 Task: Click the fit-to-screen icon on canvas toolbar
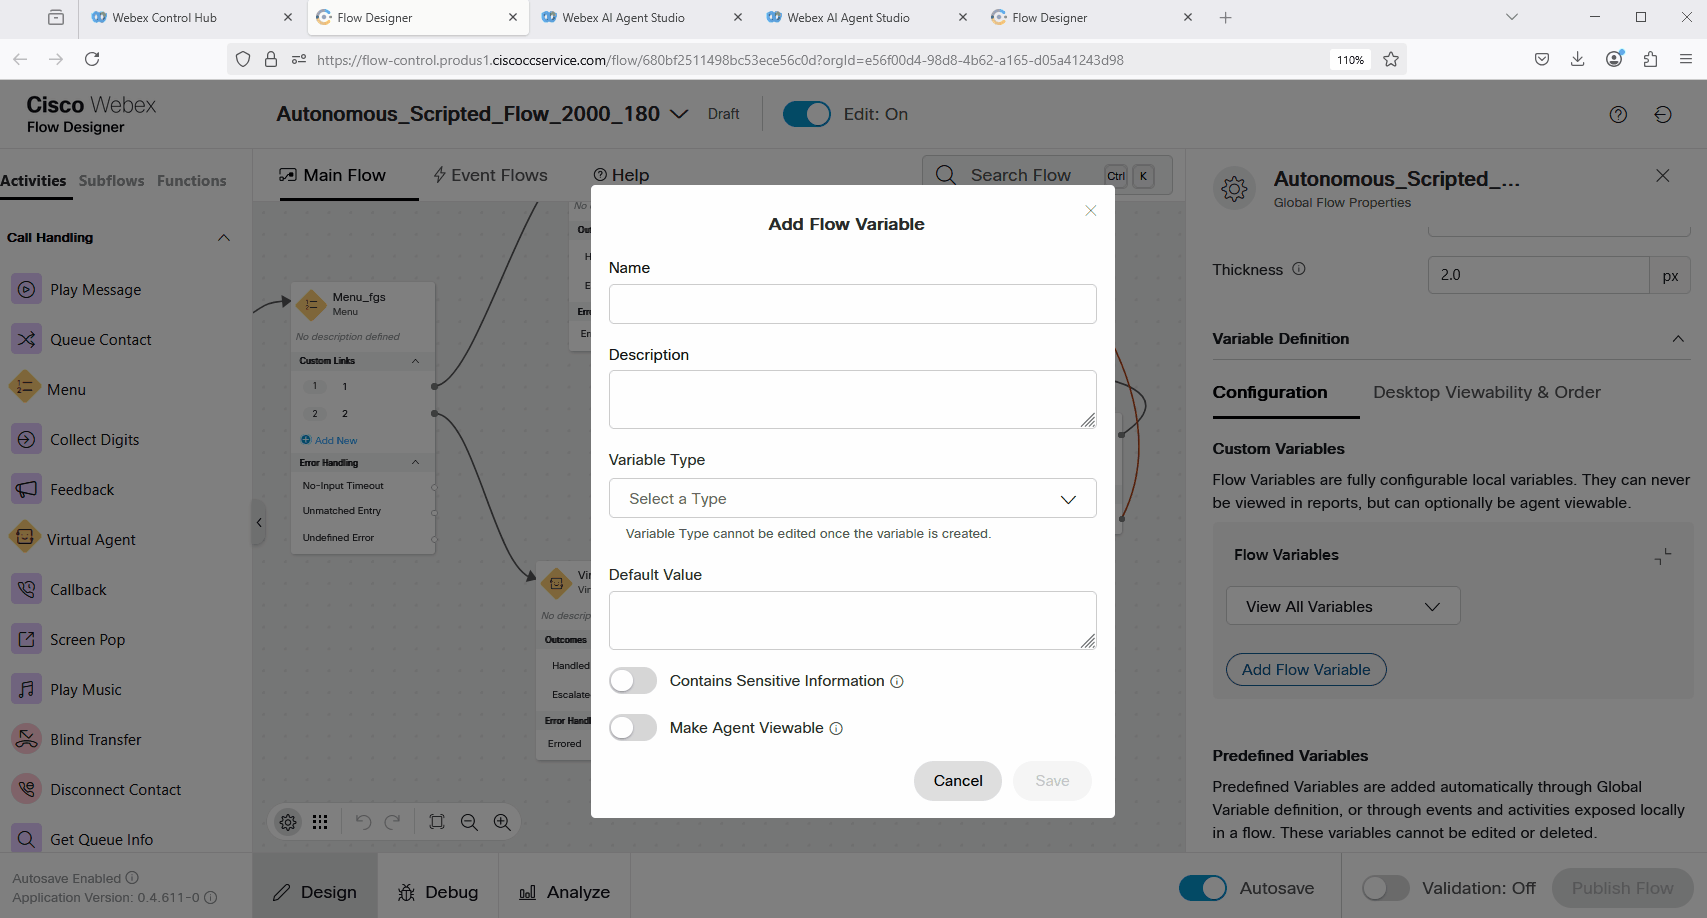(437, 822)
